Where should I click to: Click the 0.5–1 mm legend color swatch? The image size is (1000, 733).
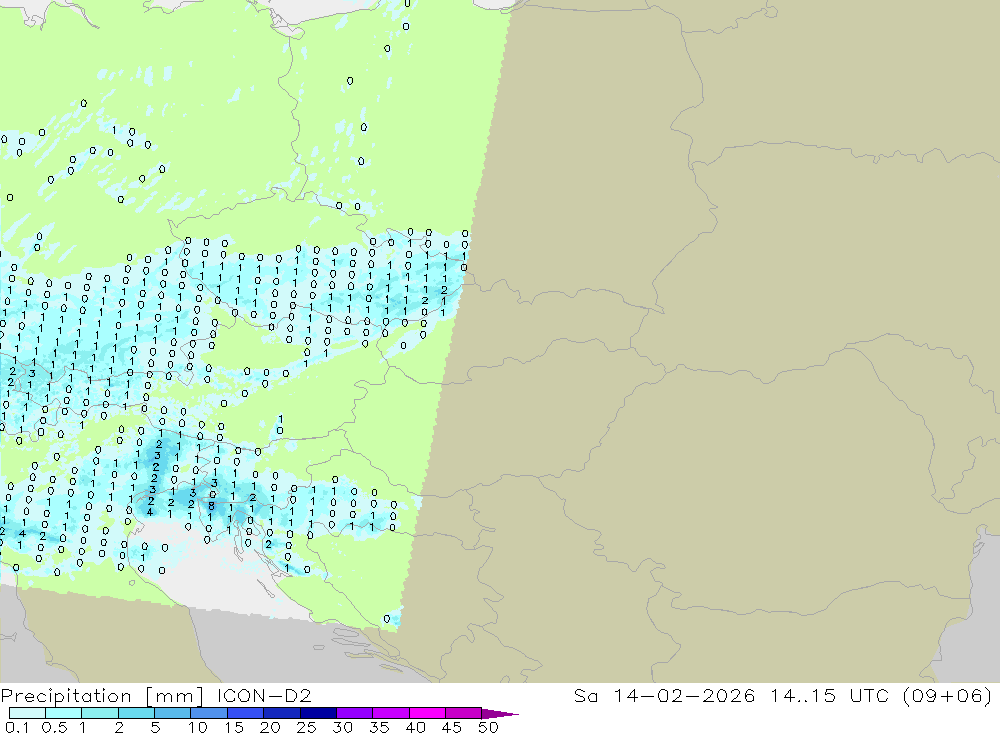[x=63, y=713]
